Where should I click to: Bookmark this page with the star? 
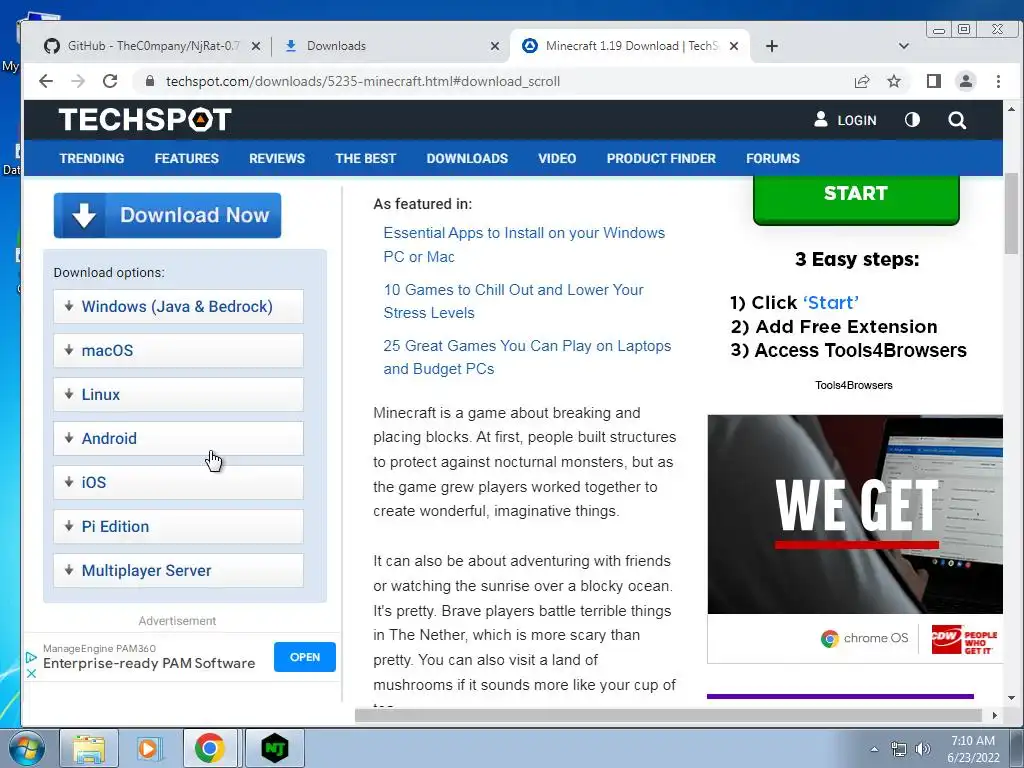pos(894,81)
